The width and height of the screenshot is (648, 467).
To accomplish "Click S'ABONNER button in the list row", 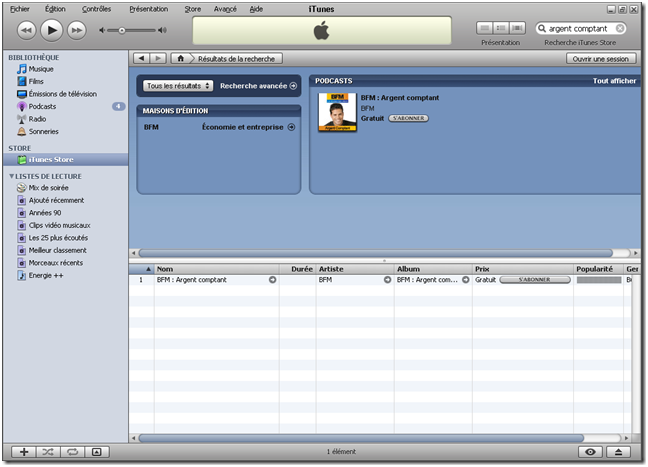I will (x=535, y=280).
